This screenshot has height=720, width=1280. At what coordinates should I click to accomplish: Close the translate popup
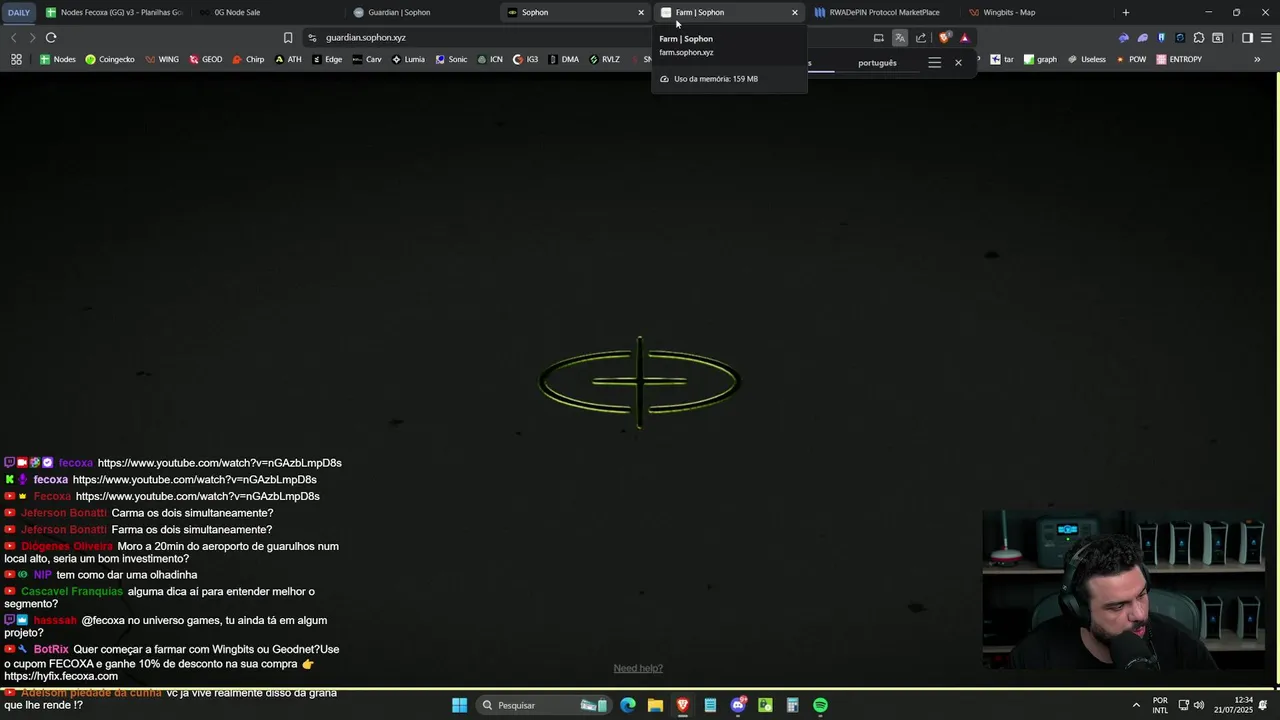(x=958, y=63)
